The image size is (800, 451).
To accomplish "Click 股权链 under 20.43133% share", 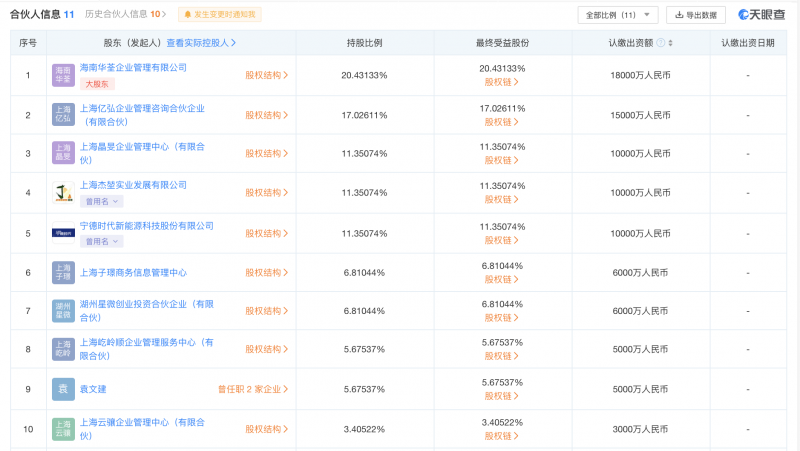I will pyautogui.click(x=502, y=82).
